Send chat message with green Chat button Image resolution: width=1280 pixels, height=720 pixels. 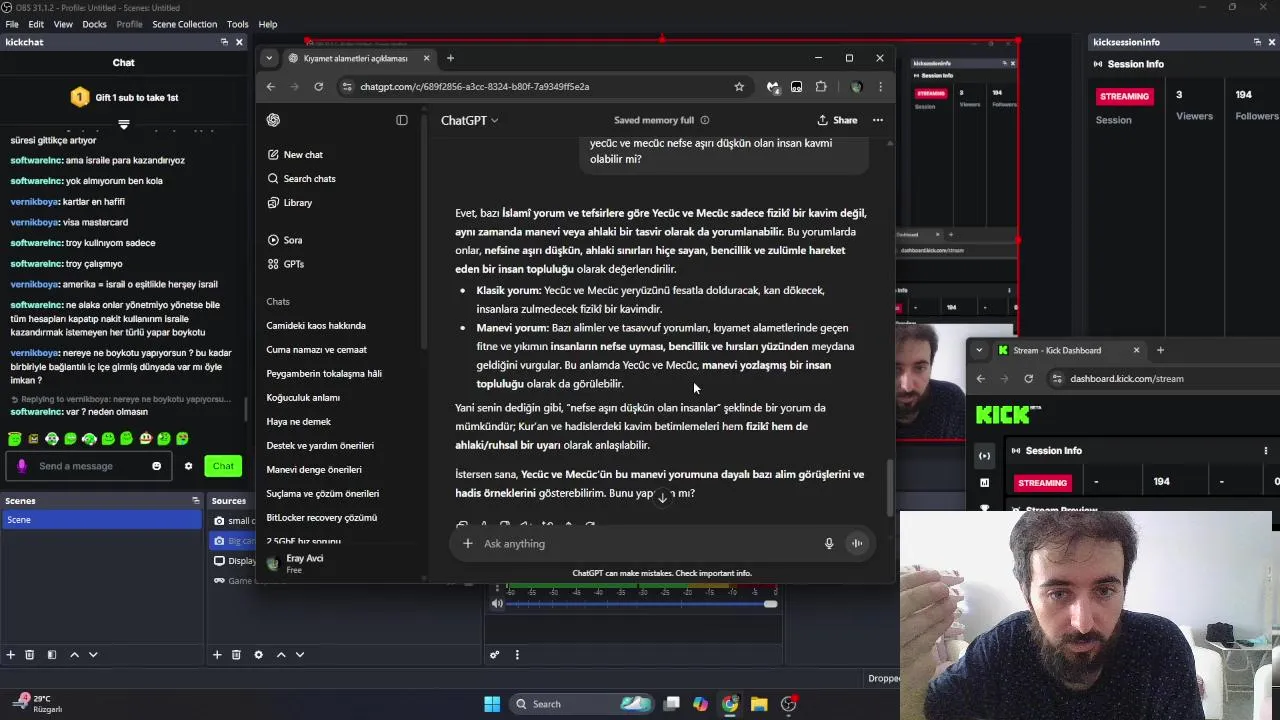(223, 466)
